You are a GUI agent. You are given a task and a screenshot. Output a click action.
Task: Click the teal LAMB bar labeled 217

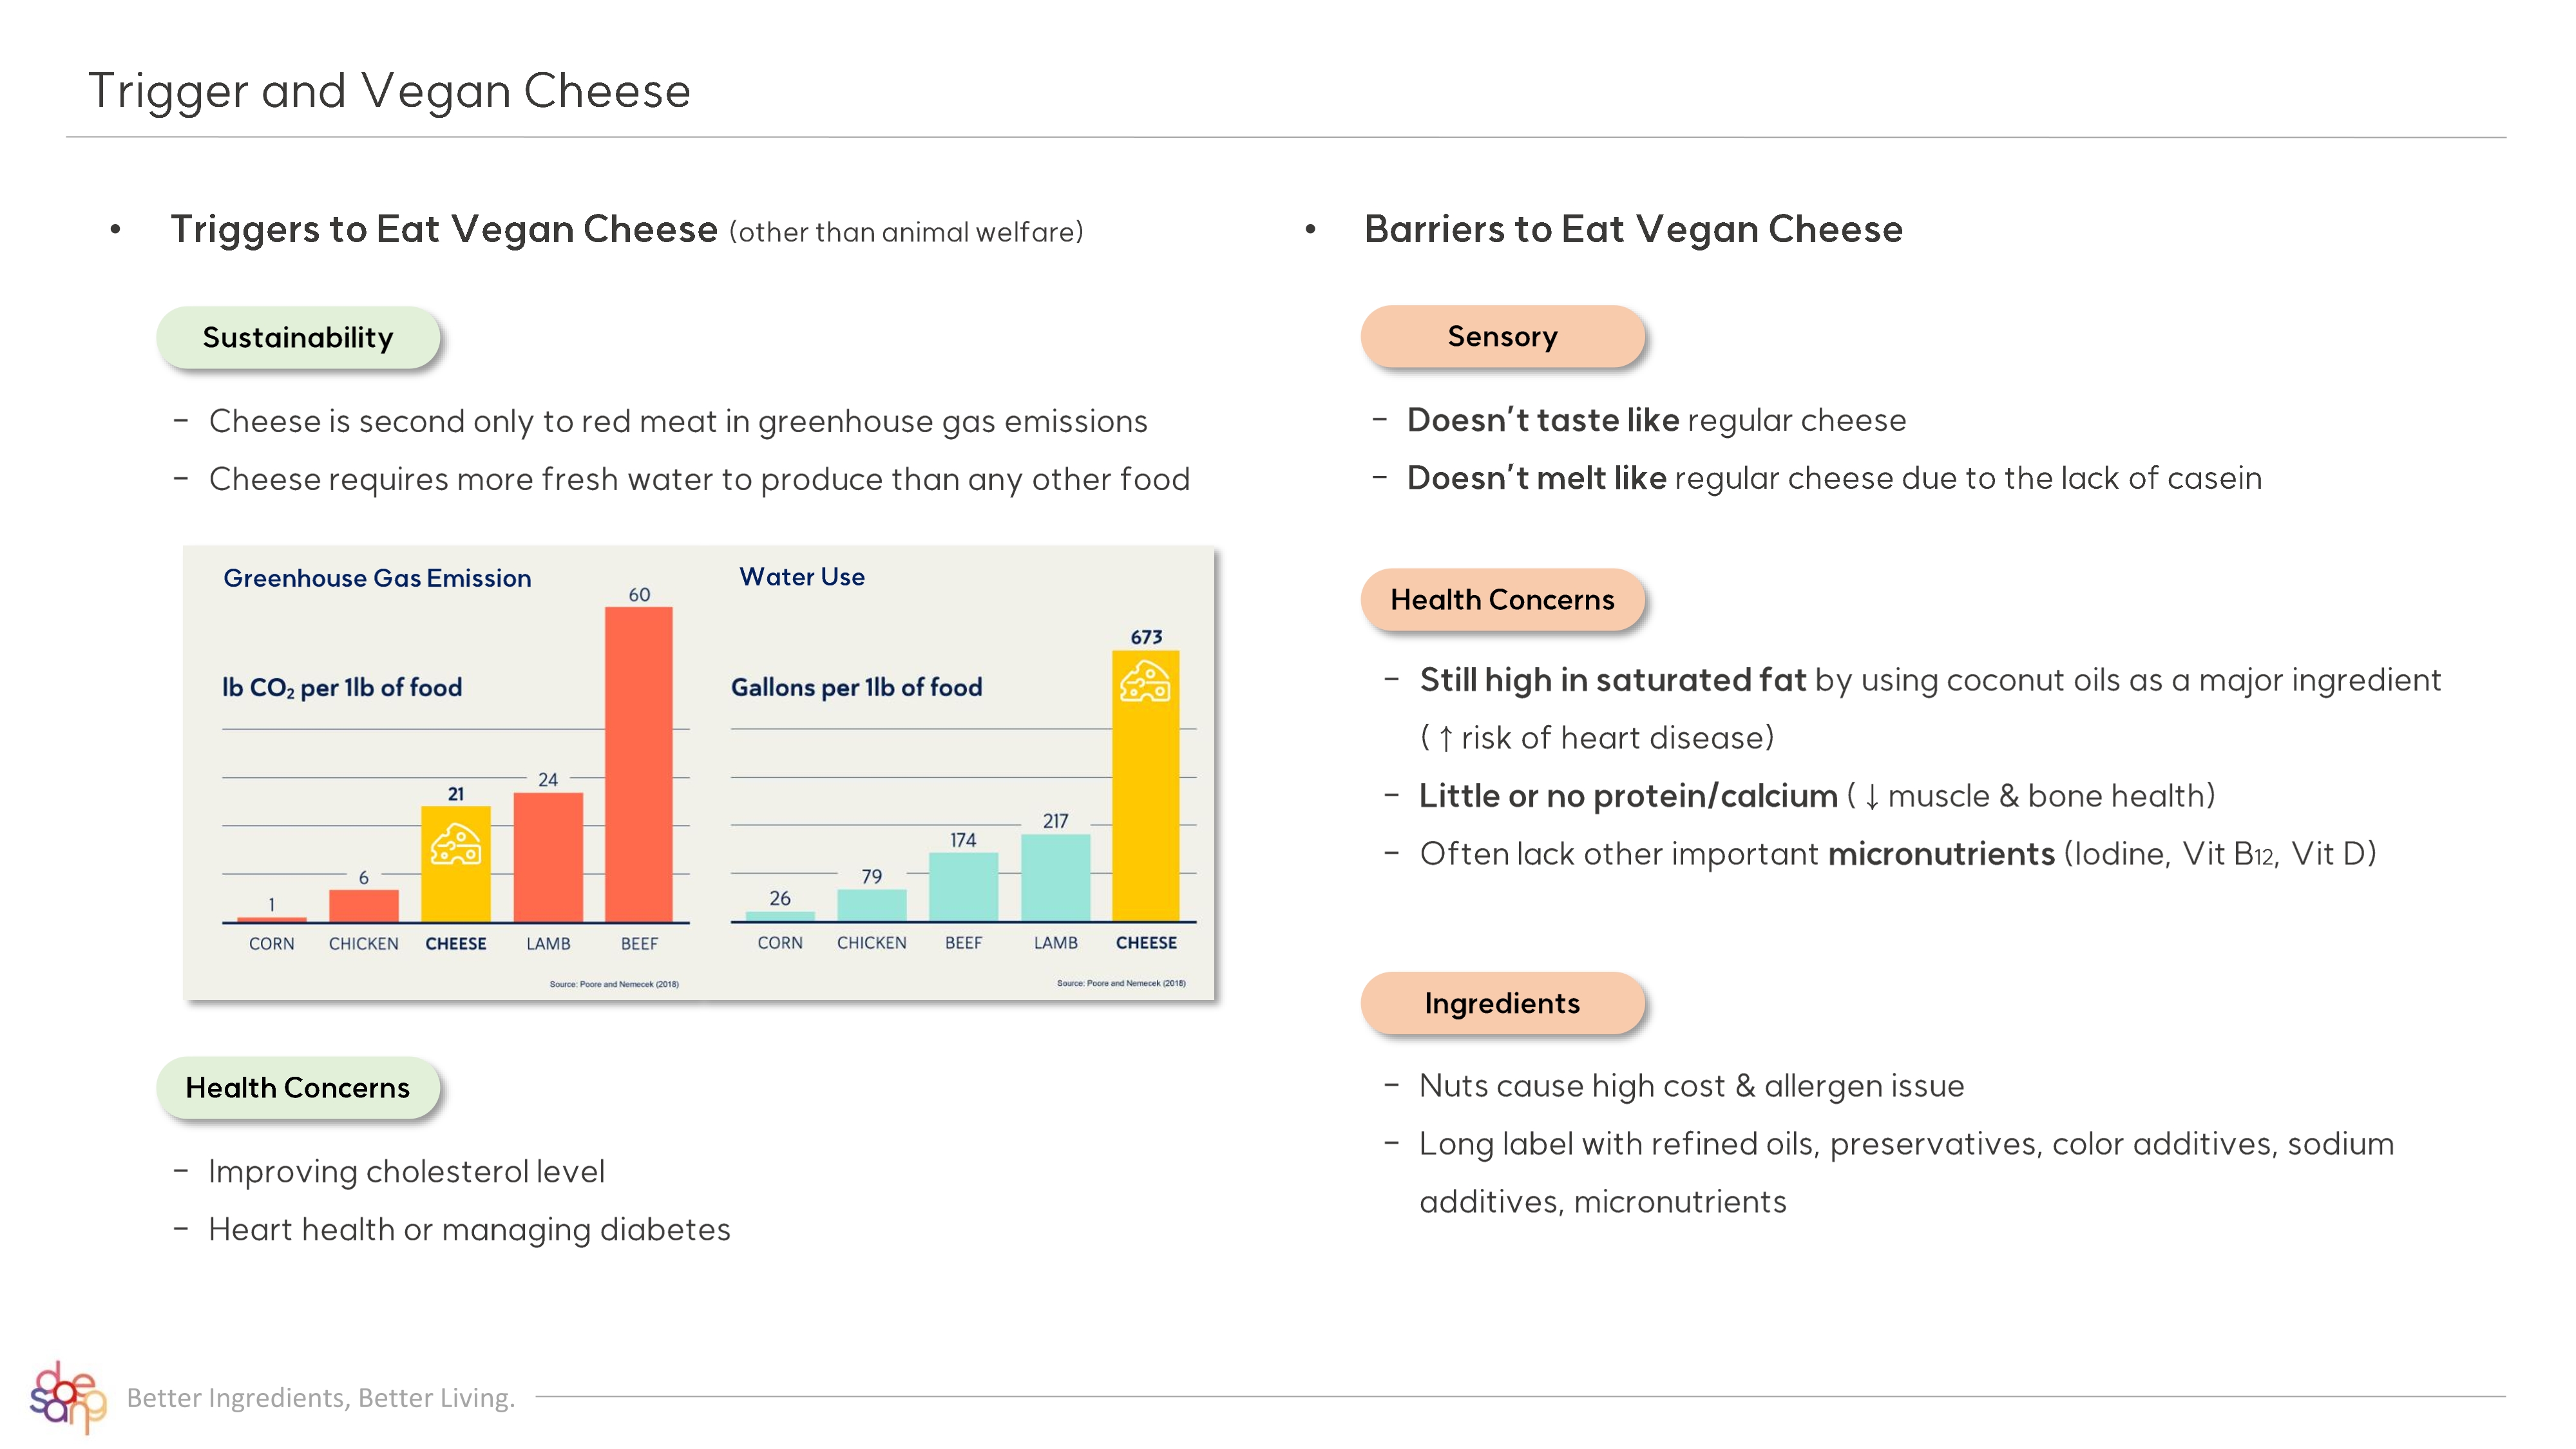[1055, 877]
